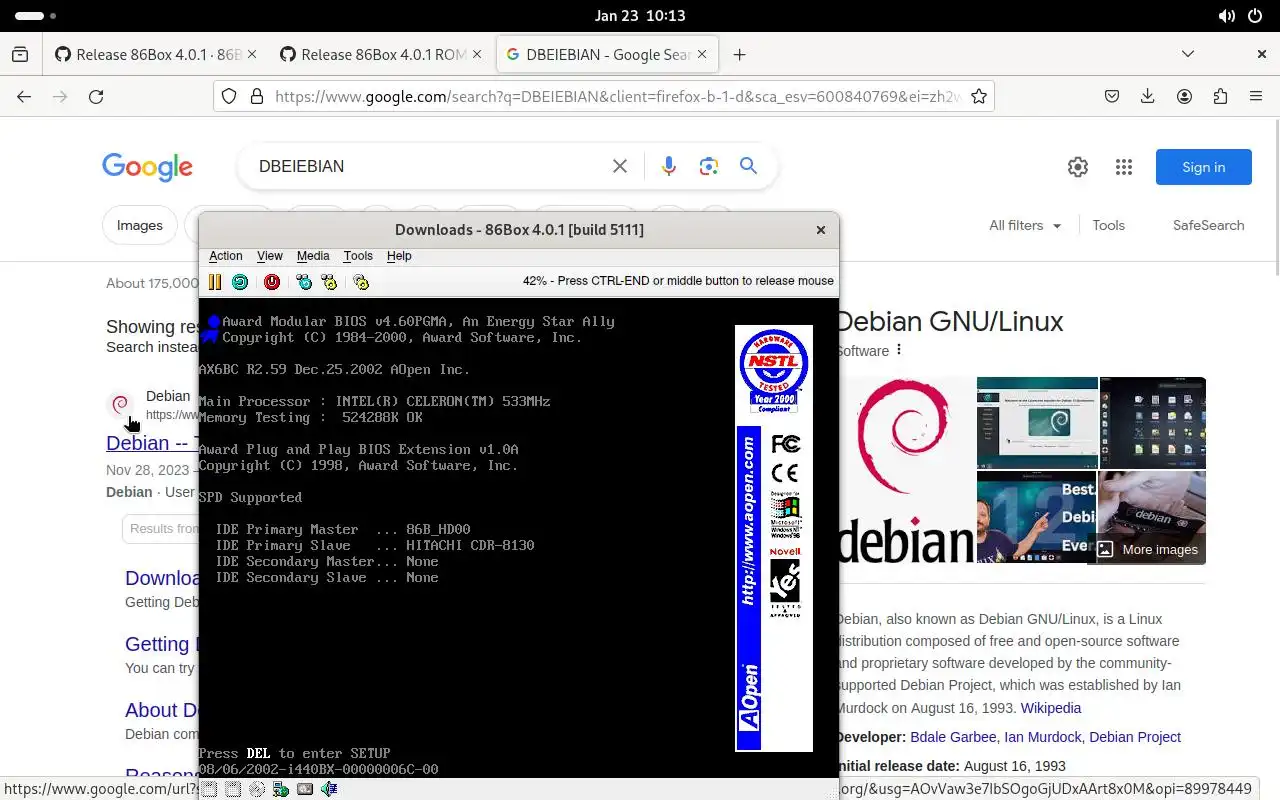Open a new Firefox tab

tap(739, 55)
